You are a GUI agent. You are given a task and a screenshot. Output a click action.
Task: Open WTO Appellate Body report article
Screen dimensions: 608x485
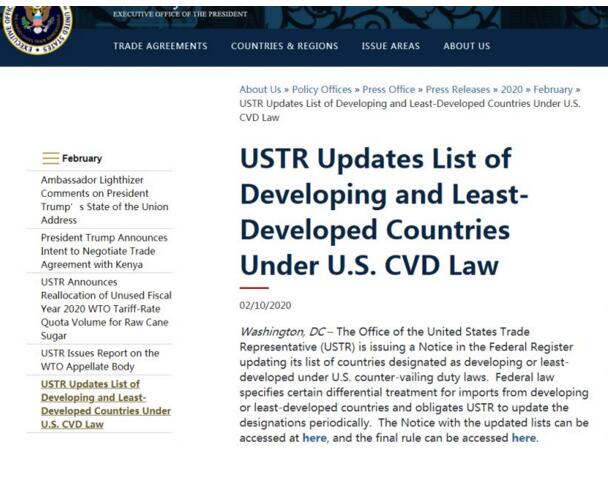(x=100, y=360)
